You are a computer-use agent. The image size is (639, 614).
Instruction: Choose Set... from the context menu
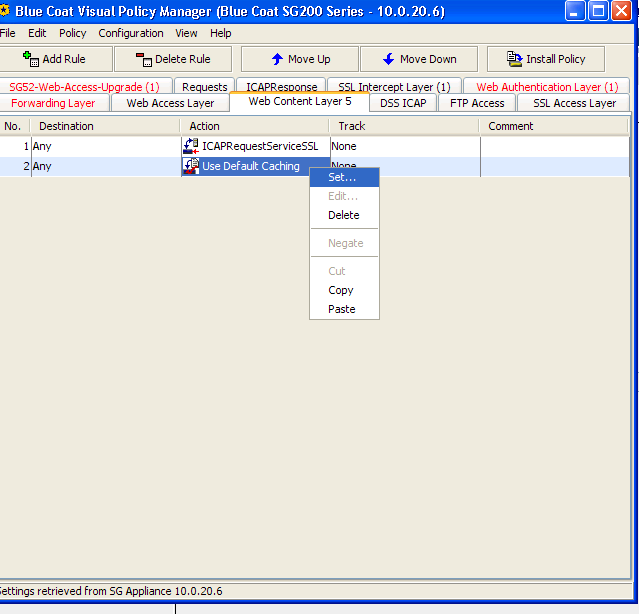pyautogui.click(x=344, y=177)
